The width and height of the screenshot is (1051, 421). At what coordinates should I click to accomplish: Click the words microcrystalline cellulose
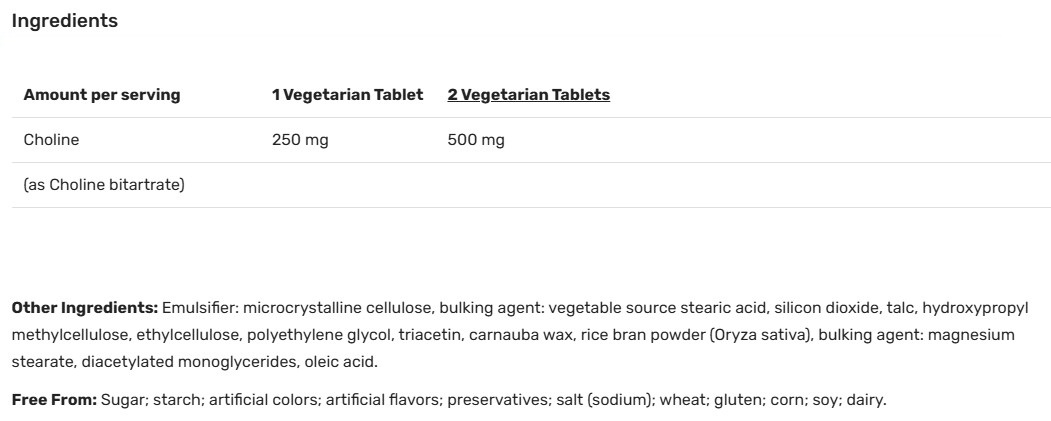337,307
